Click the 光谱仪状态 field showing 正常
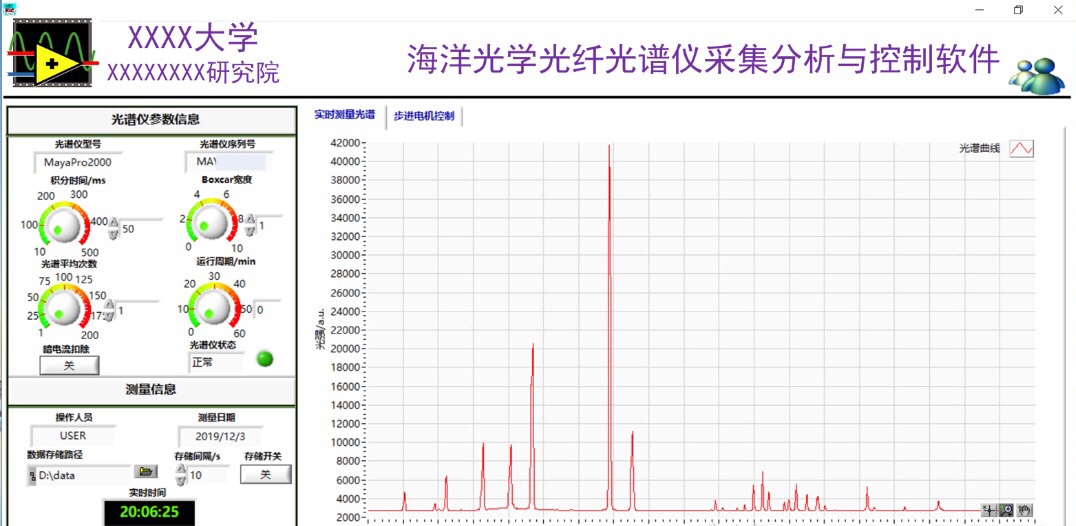 216,362
